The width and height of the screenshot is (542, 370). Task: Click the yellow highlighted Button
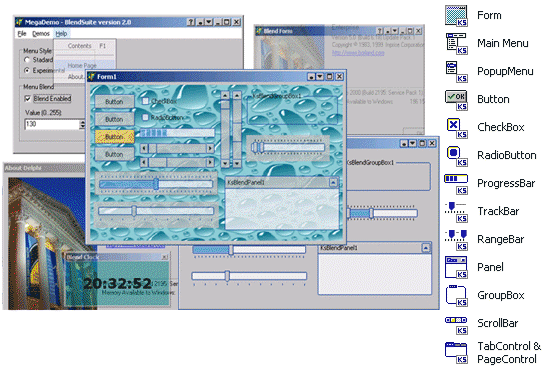click(x=114, y=137)
